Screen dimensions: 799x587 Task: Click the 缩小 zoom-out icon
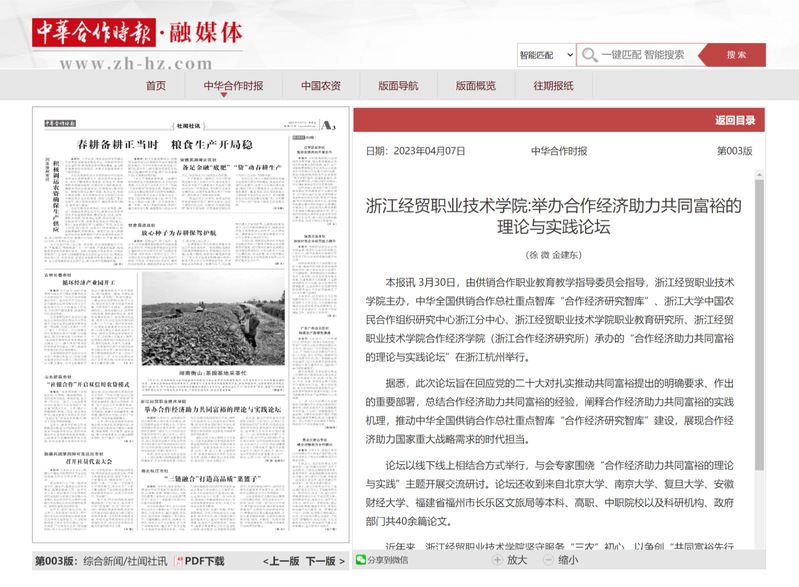click(548, 561)
